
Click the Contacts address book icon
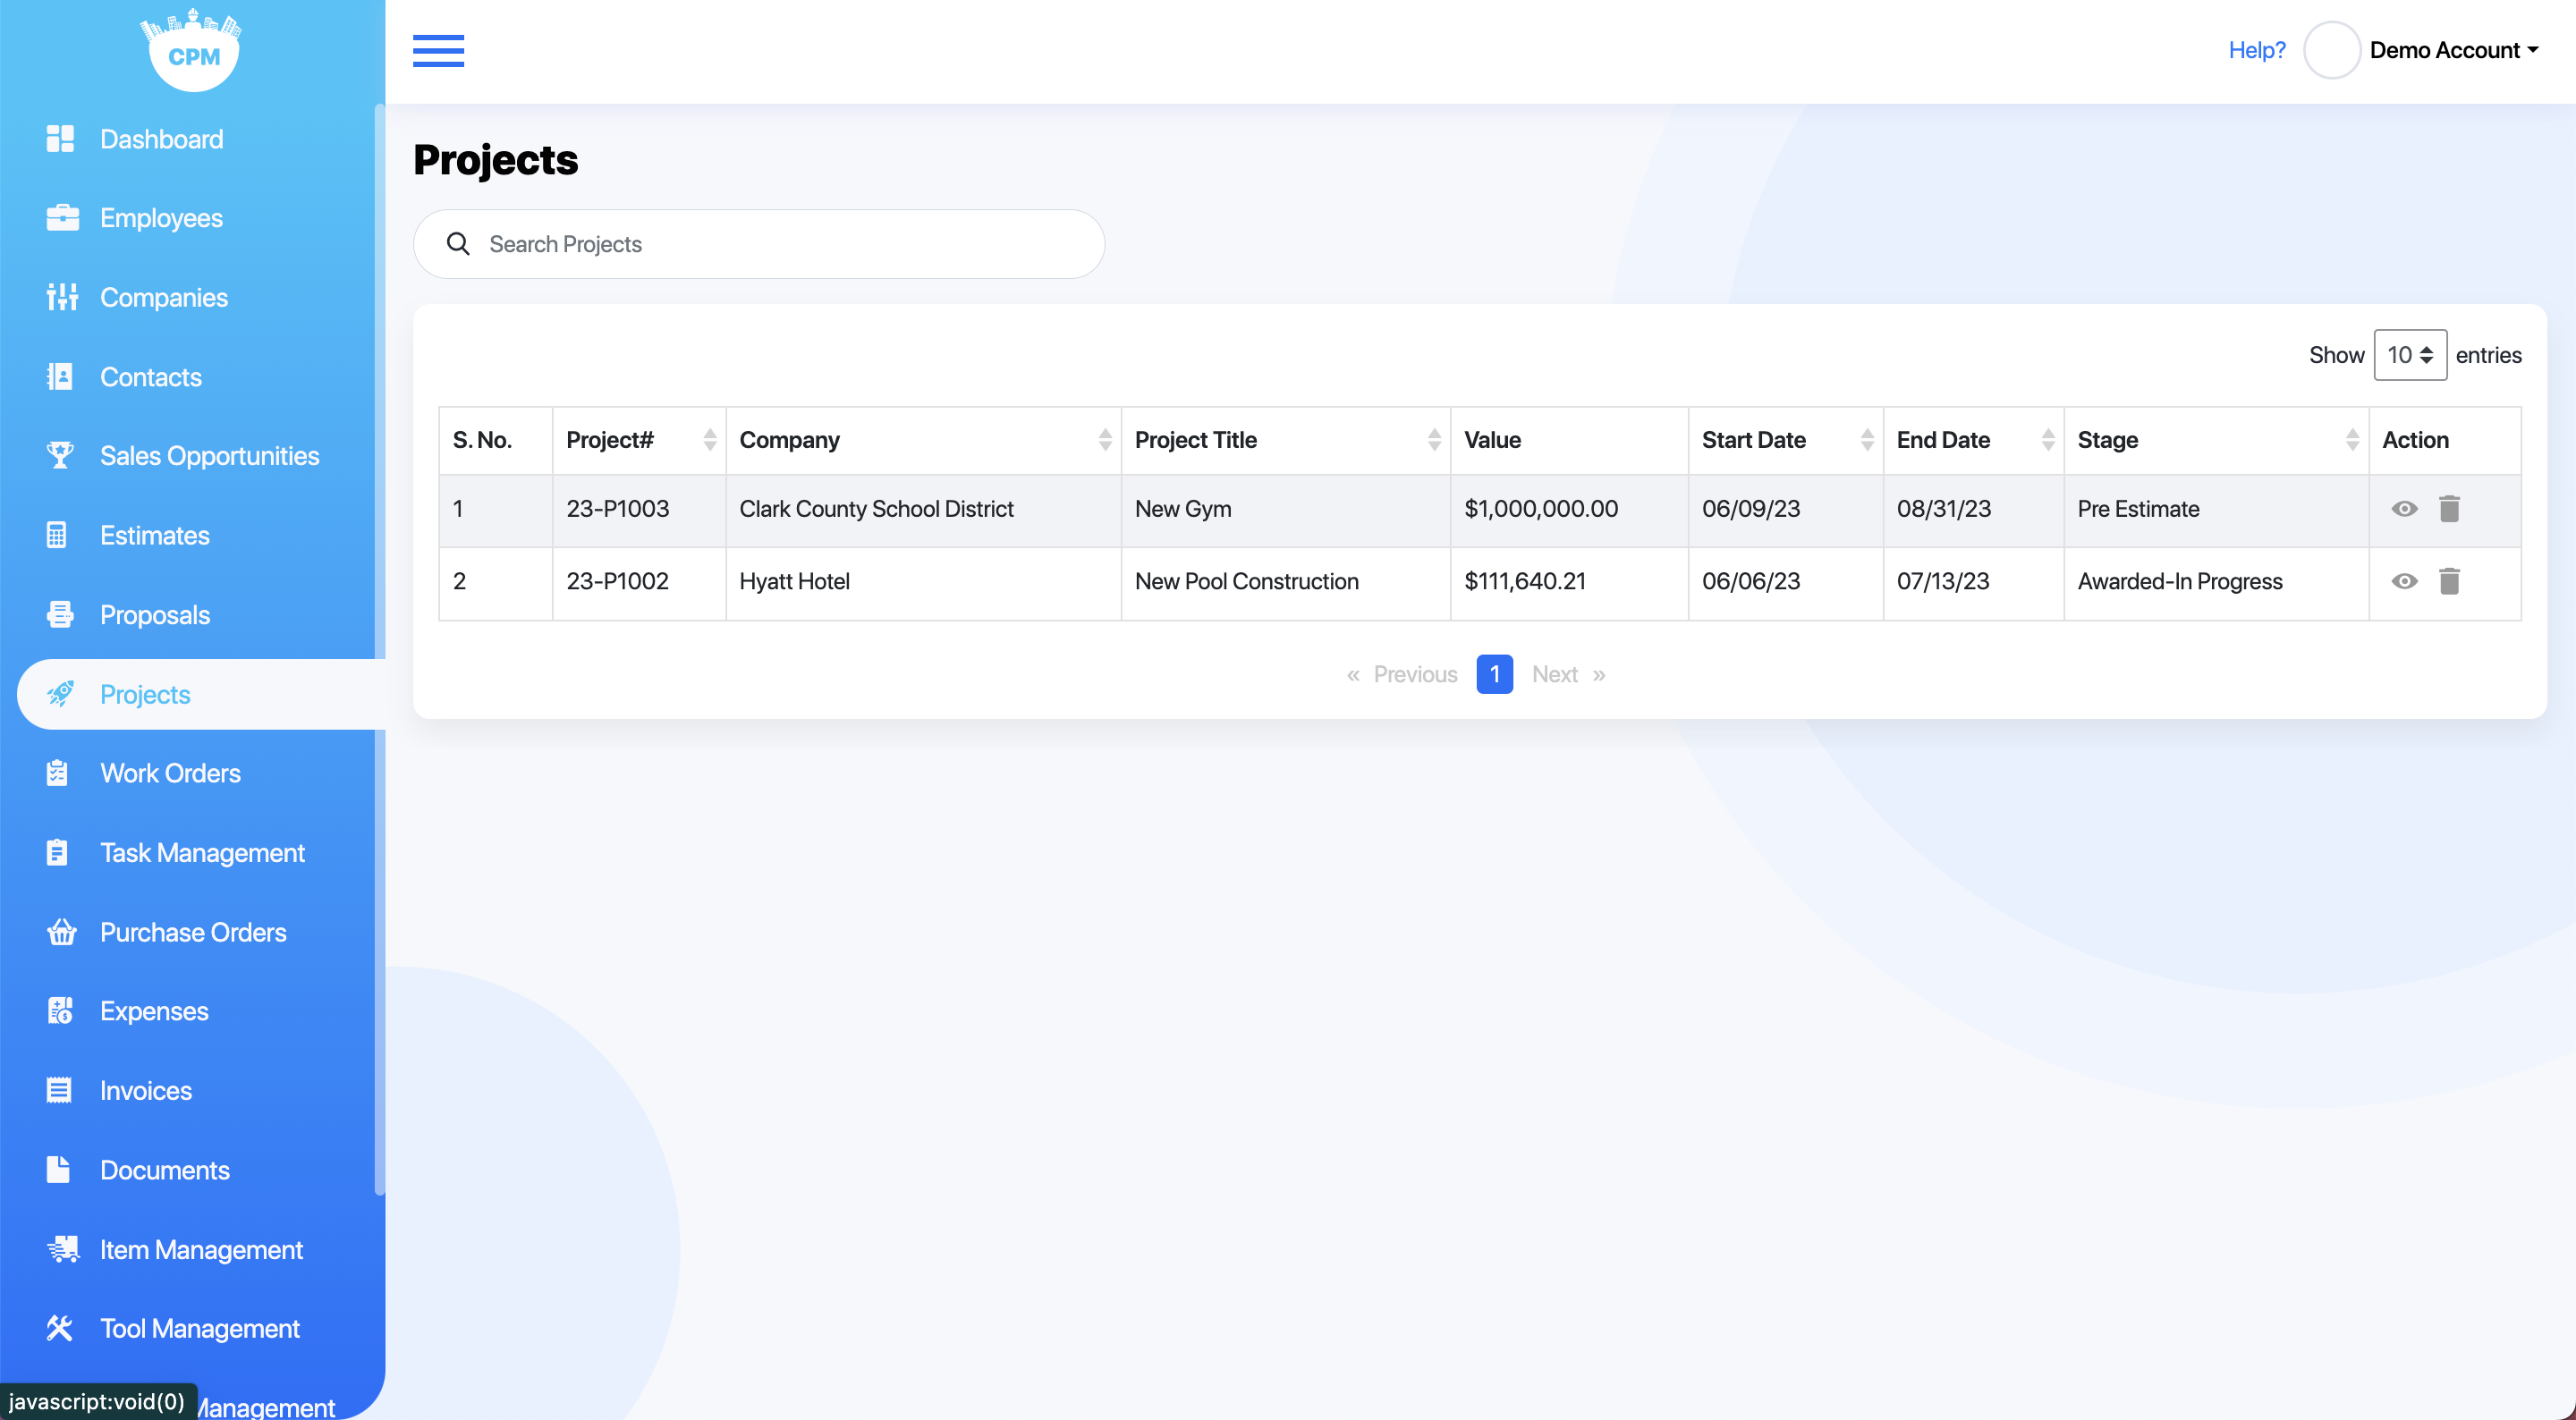pos(60,377)
